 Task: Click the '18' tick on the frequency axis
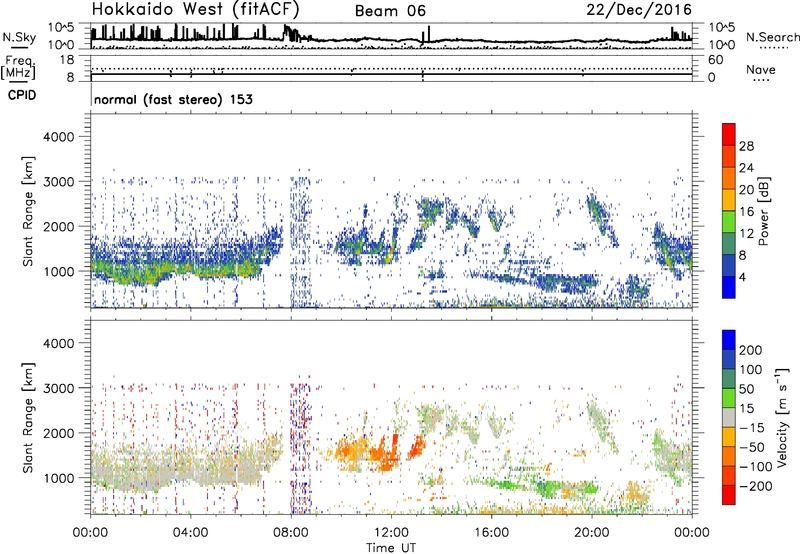click(x=67, y=60)
